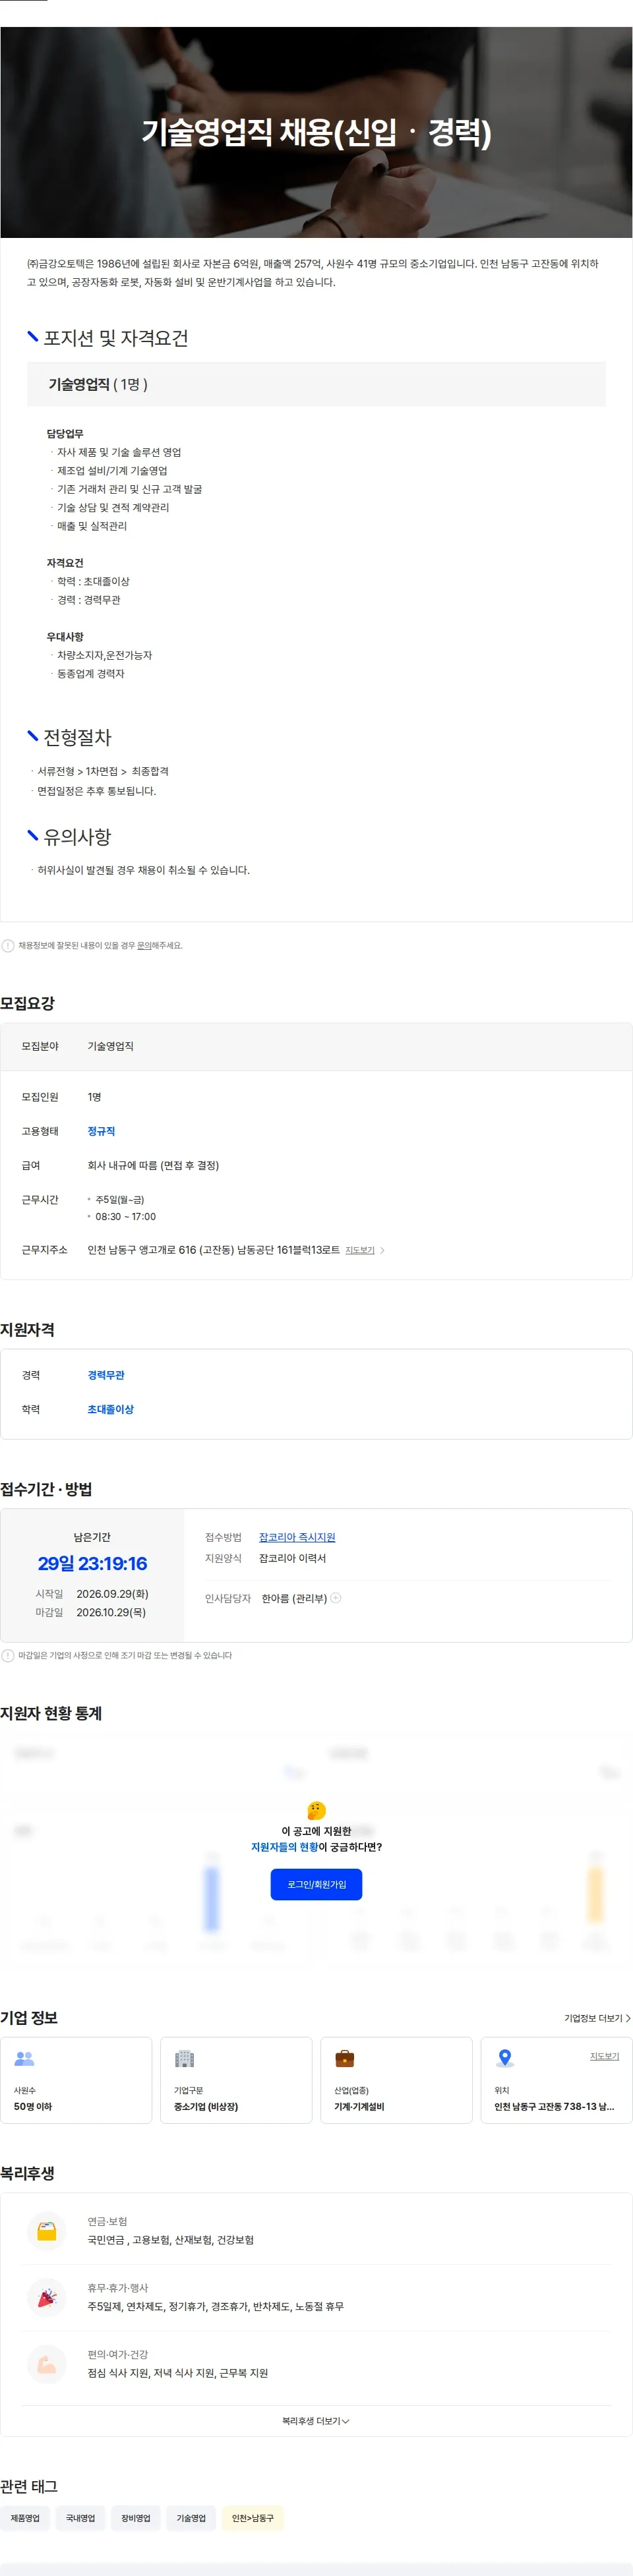Open 지도보기 link in 위치 card
This screenshot has width=633, height=2576.
pyautogui.click(x=604, y=2056)
